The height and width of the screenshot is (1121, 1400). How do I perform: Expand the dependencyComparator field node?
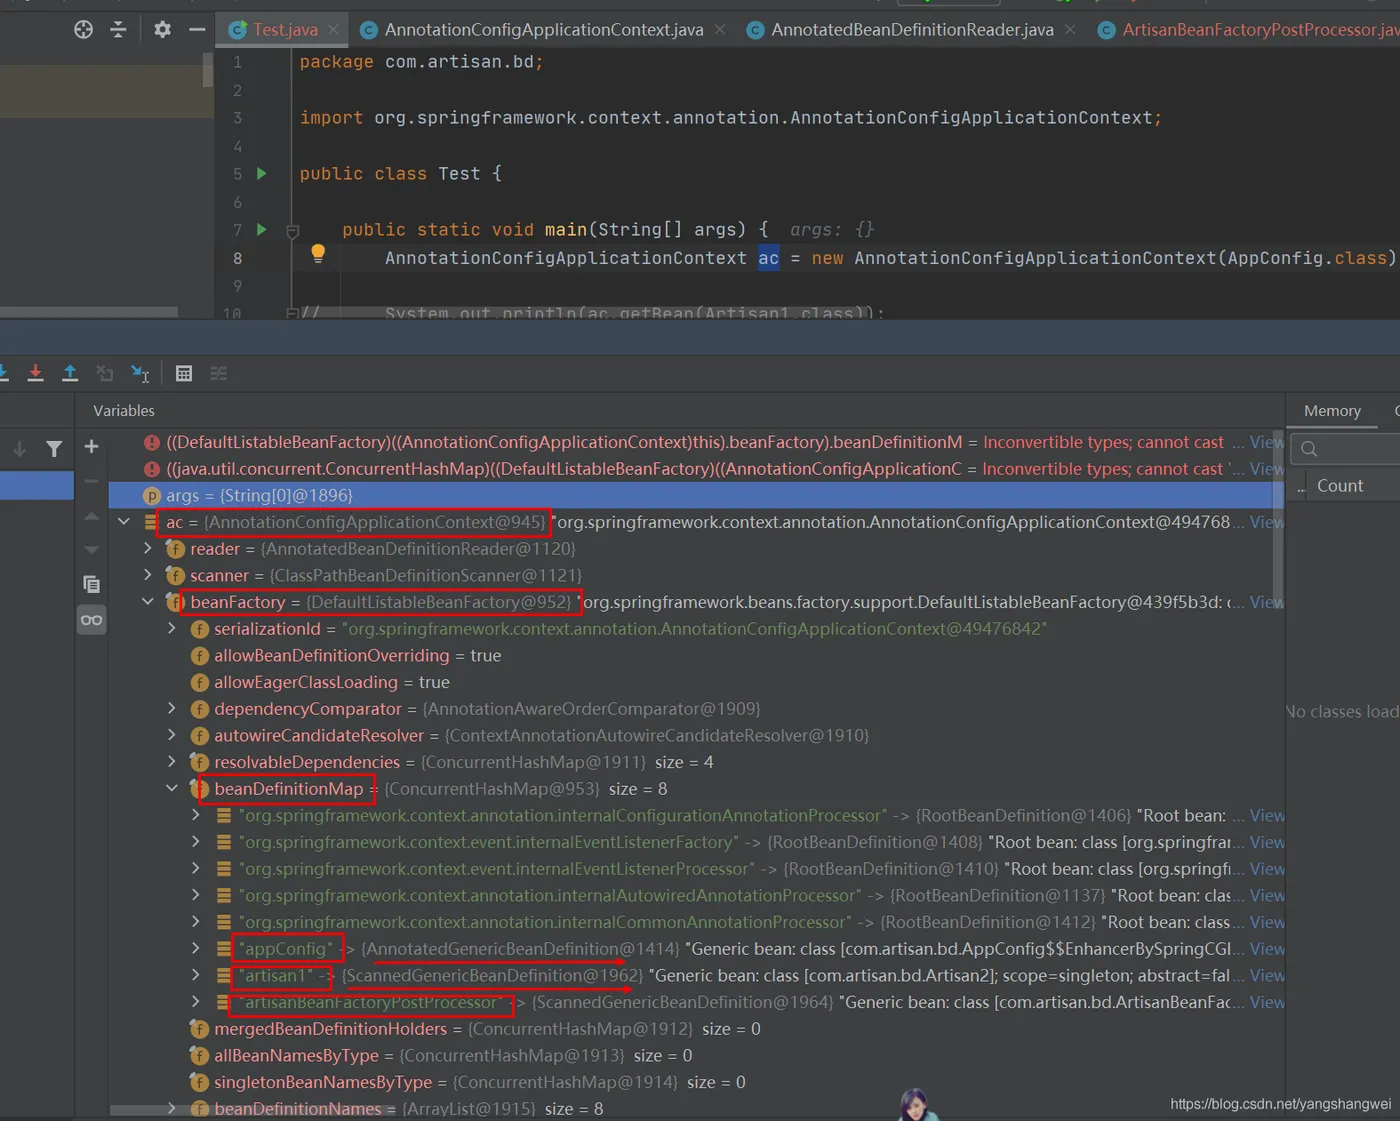172,708
